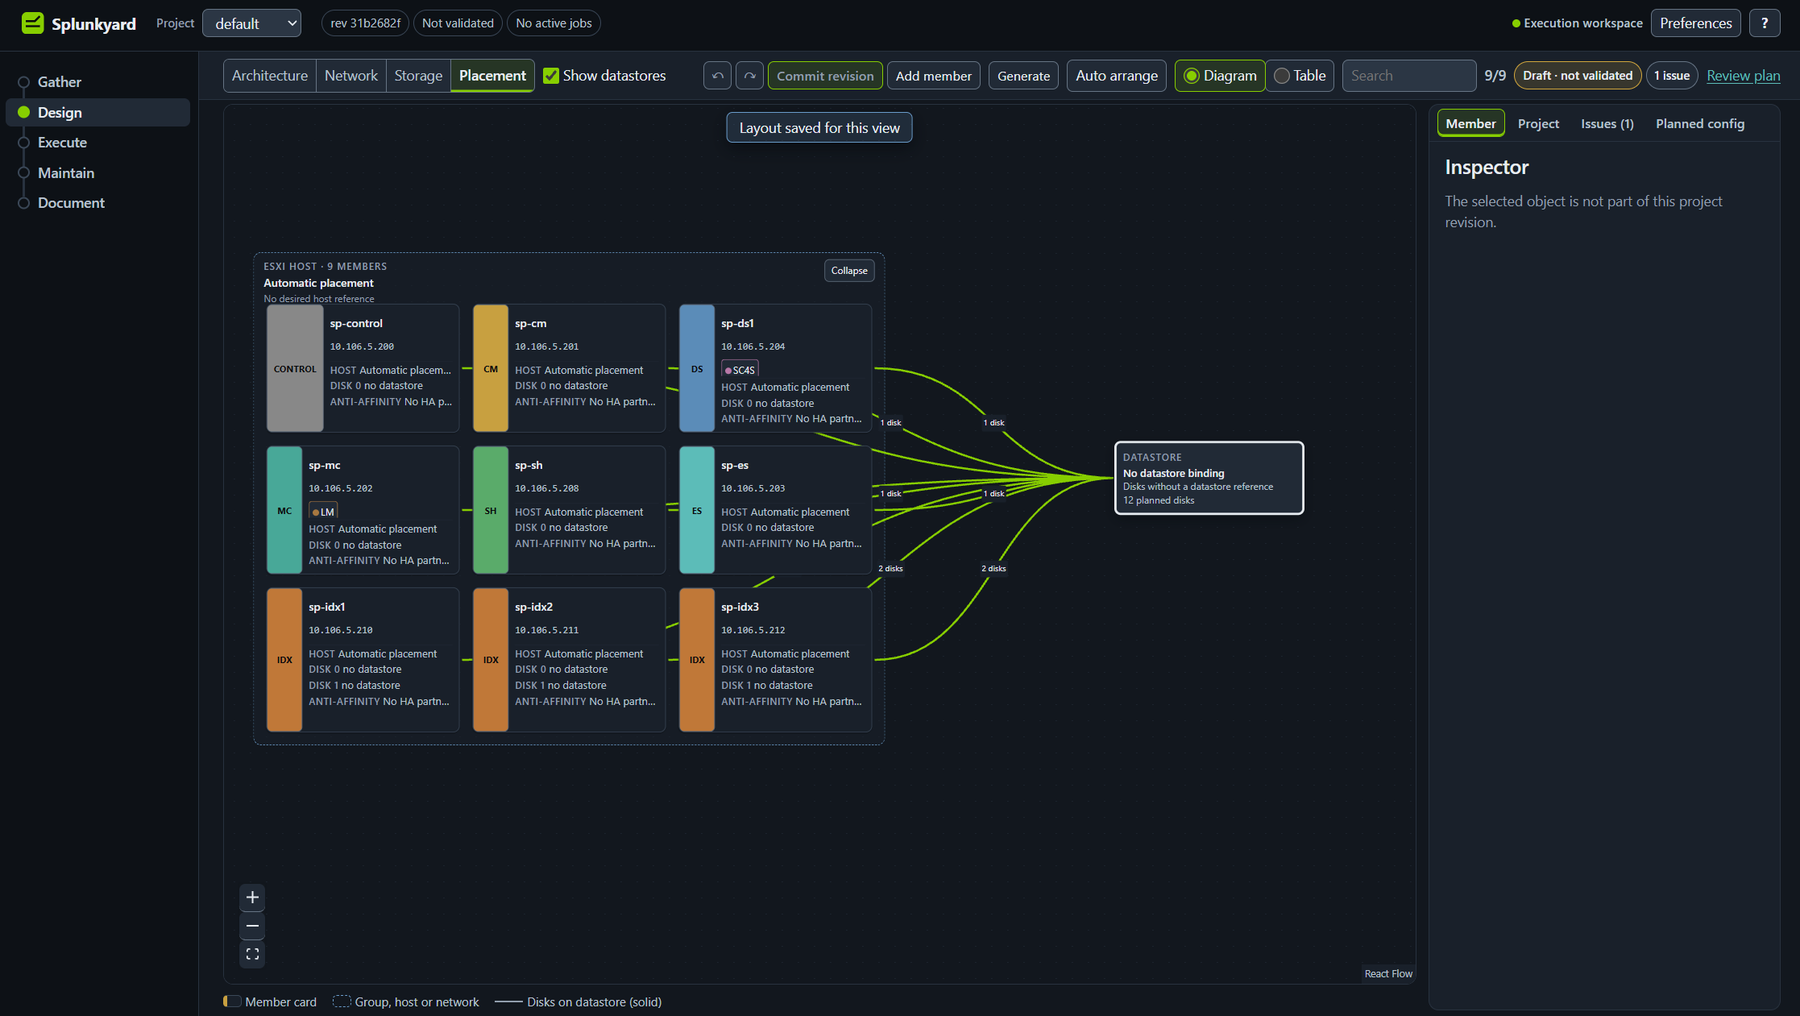Select the No datastore binding node
The width and height of the screenshot is (1800, 1016).
pos(1208,478)
